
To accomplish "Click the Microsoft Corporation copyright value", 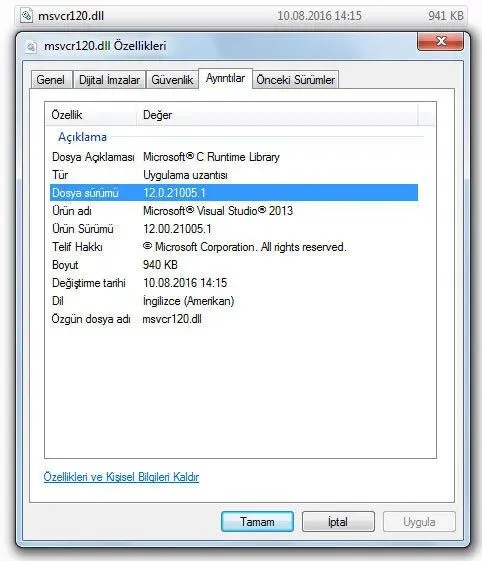I will point(244,247).
